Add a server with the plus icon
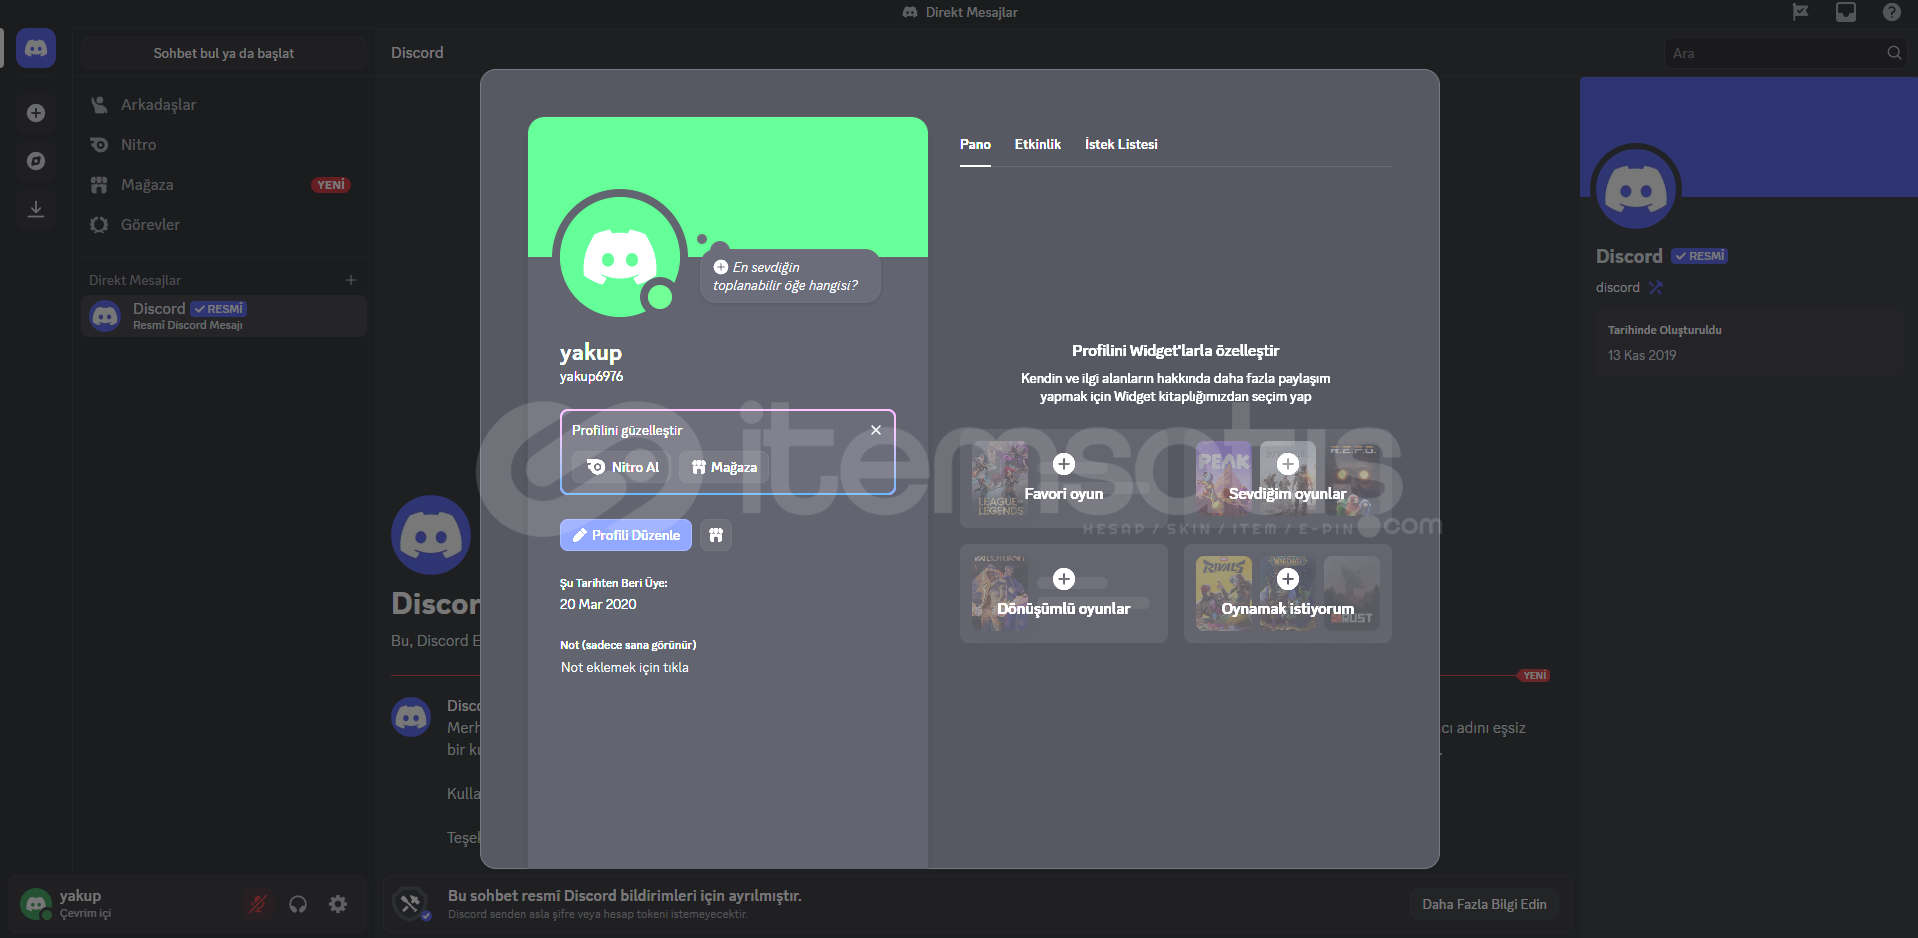Viewport: 1918px width, 938px height. click(x=36, y=113)
